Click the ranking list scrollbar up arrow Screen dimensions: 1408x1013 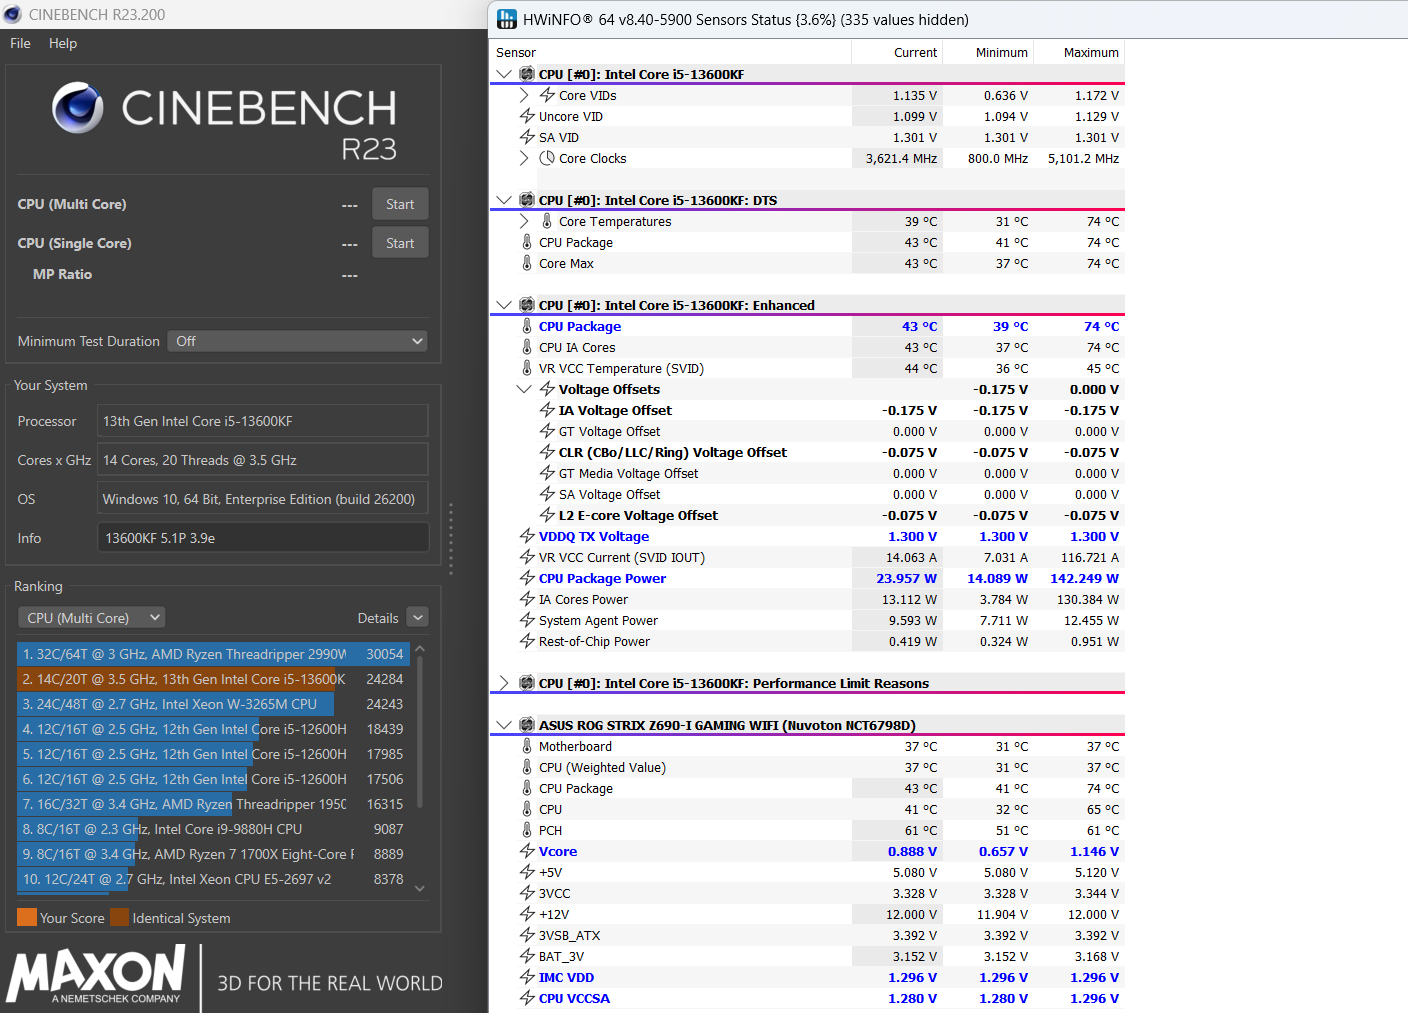pos(420,649)
